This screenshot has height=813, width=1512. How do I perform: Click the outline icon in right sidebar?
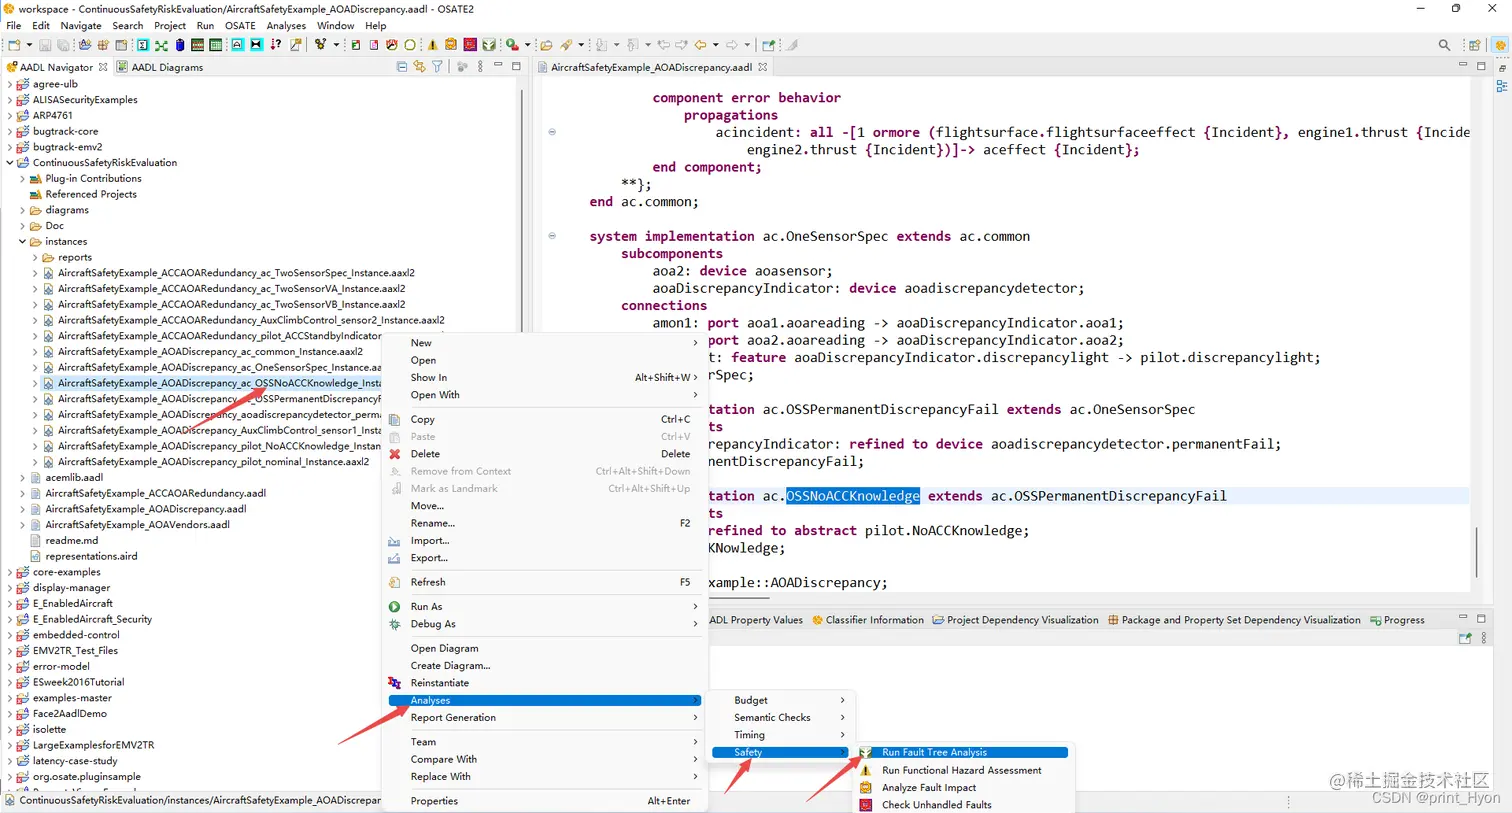[1501, 86]
